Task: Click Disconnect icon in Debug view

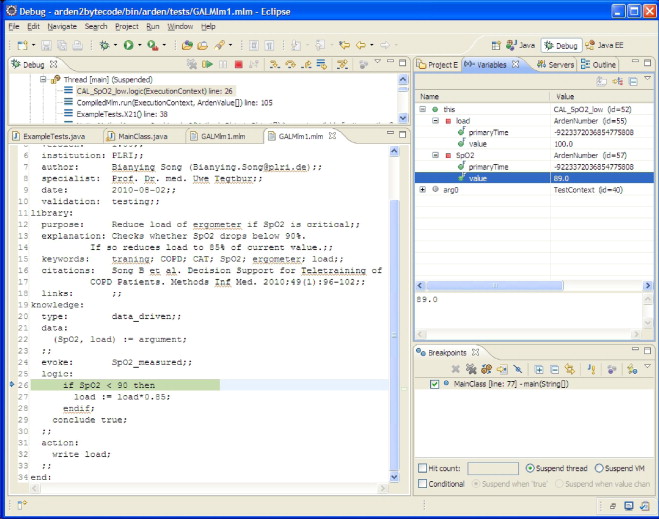Action: (254, 64)
